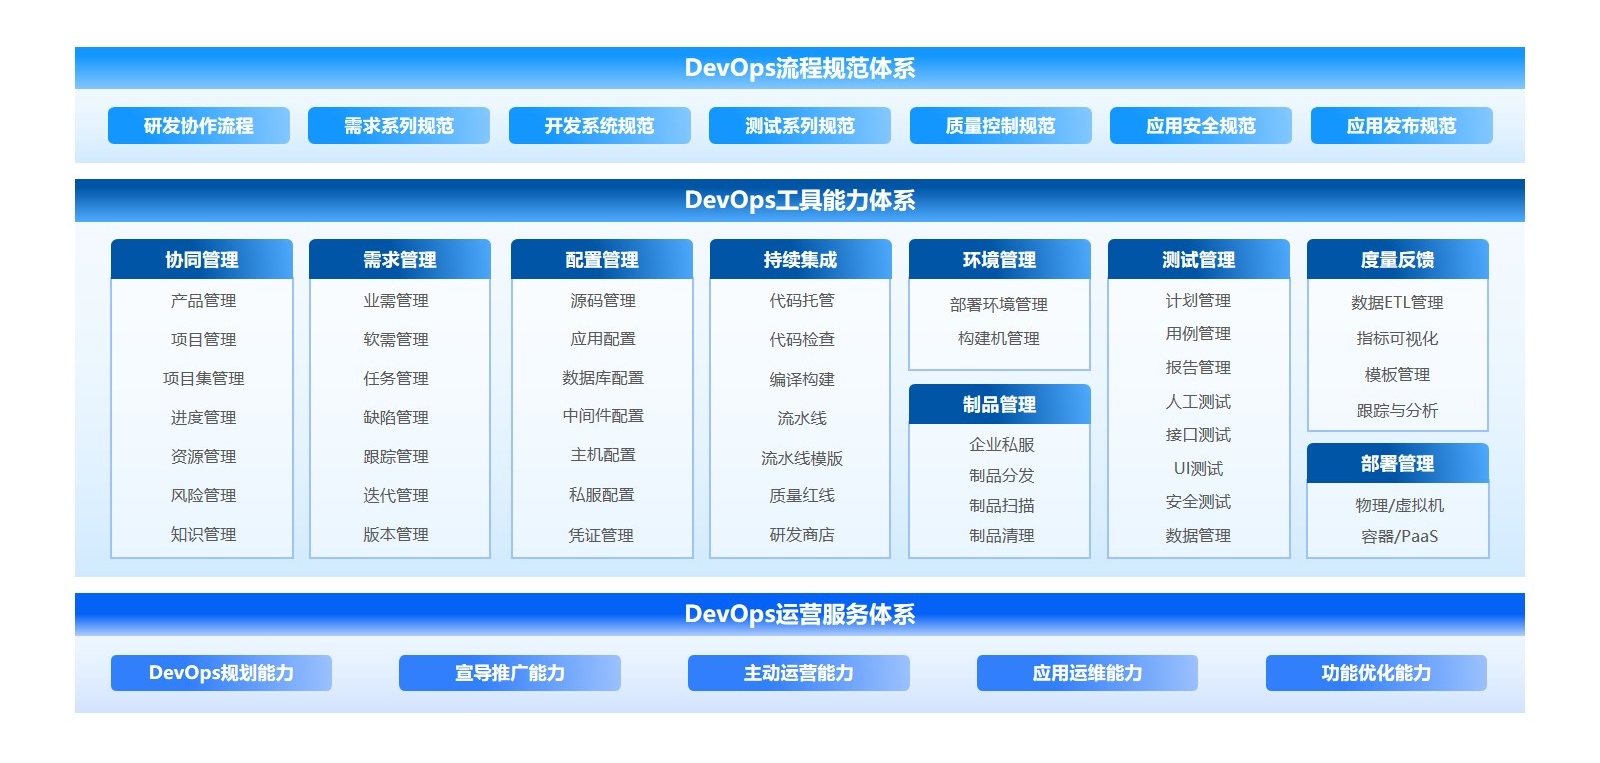The height and width of the screenshot is (763, 1600).
Task: Open 缺陷管理 in 需求管理 list
Action: coord(396,417)
